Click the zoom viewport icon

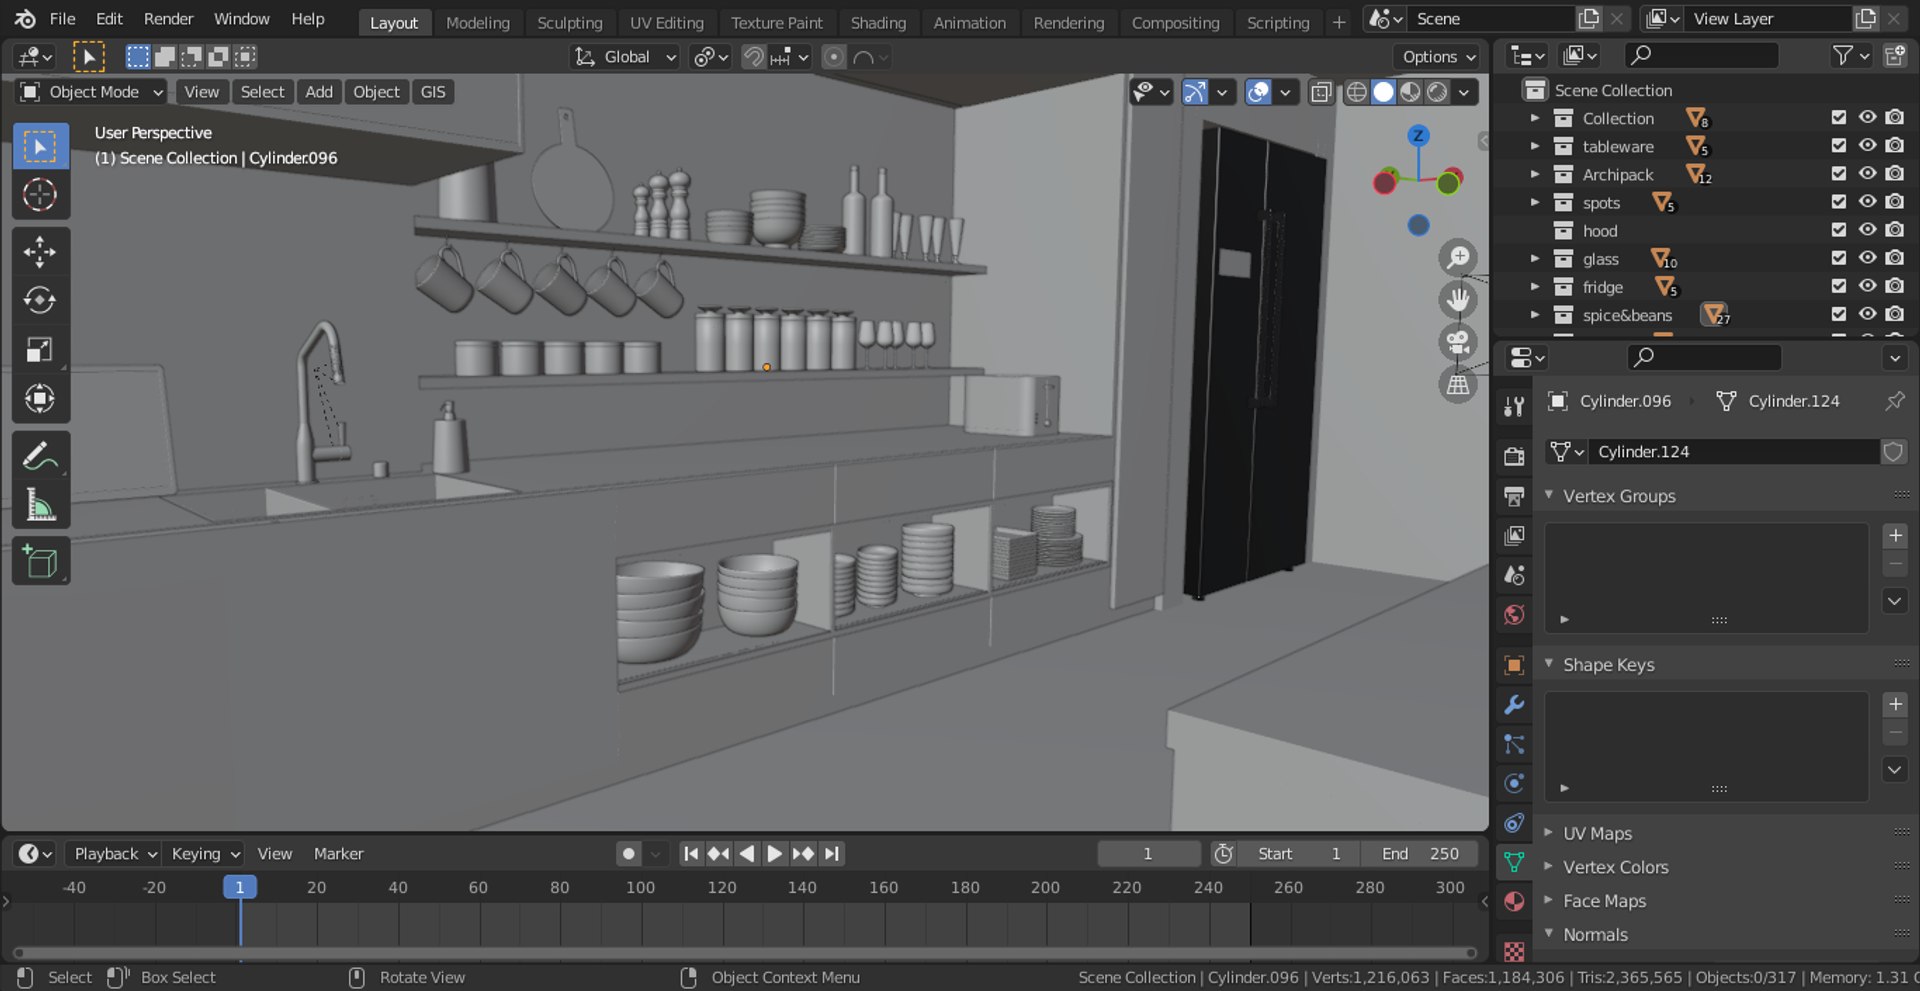click(x=1458, y=258)
